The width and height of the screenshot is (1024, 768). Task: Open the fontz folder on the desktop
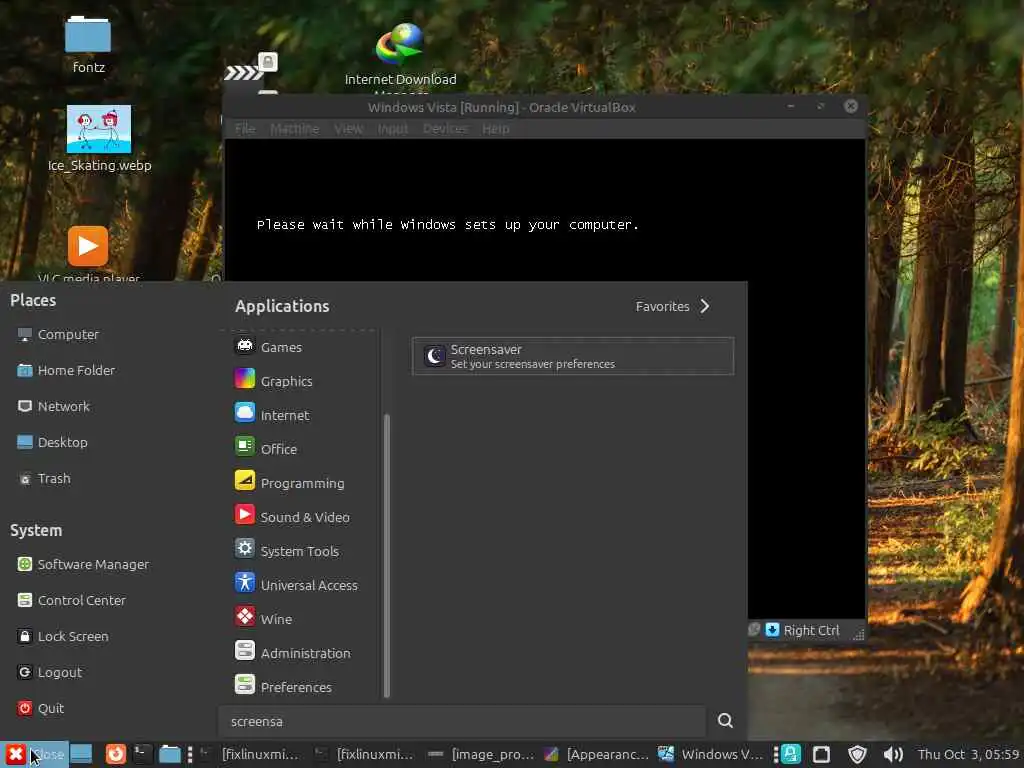[x=88, y=44]
